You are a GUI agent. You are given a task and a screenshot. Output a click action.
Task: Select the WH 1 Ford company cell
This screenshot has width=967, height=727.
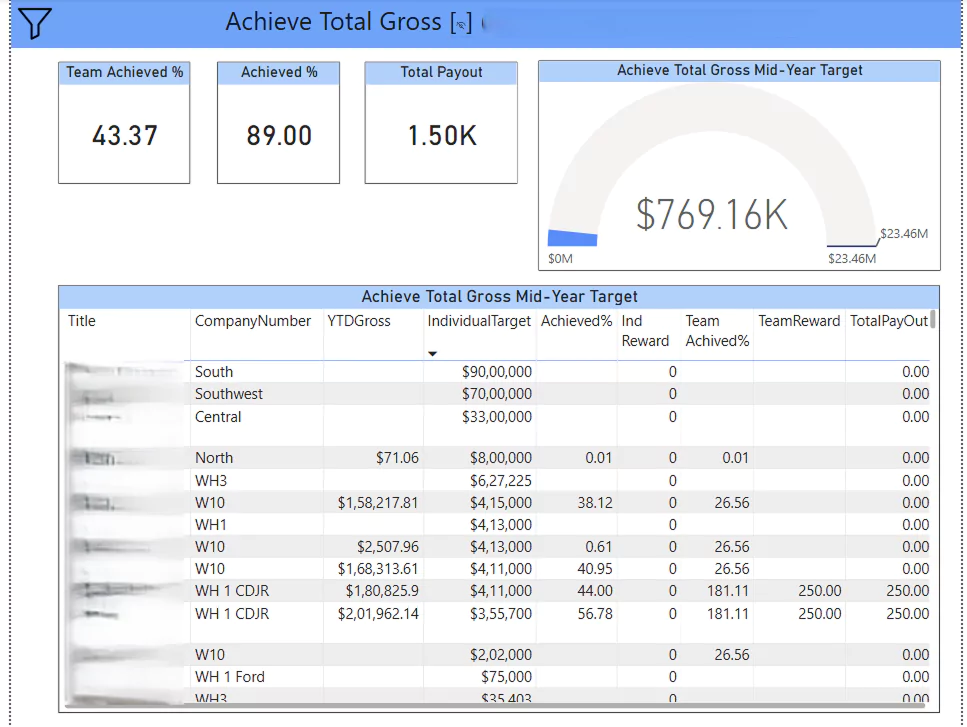(x=230, y=677)
